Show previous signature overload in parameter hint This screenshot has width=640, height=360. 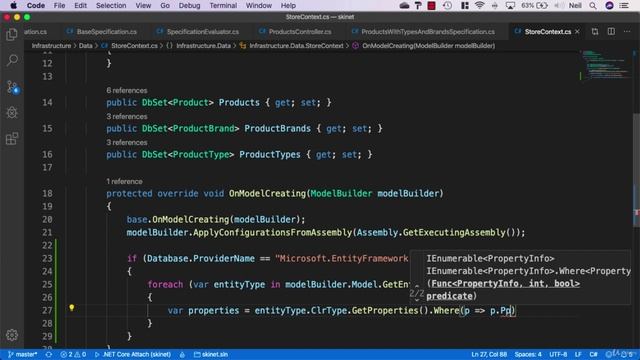pyautogui.click(x=417, y=285)
